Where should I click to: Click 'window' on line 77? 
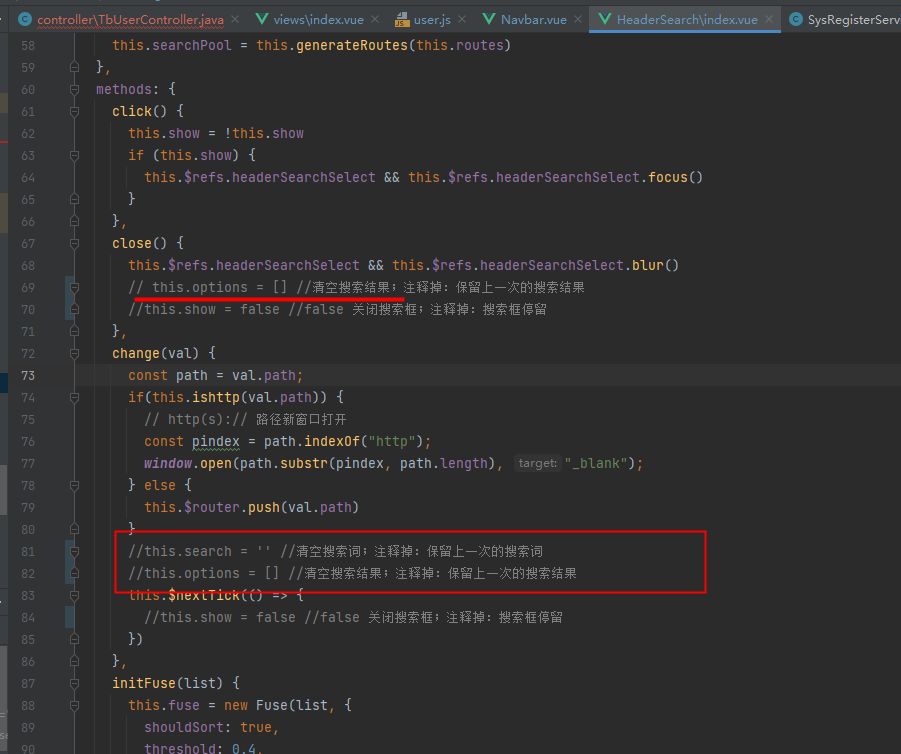click(168, 463)
